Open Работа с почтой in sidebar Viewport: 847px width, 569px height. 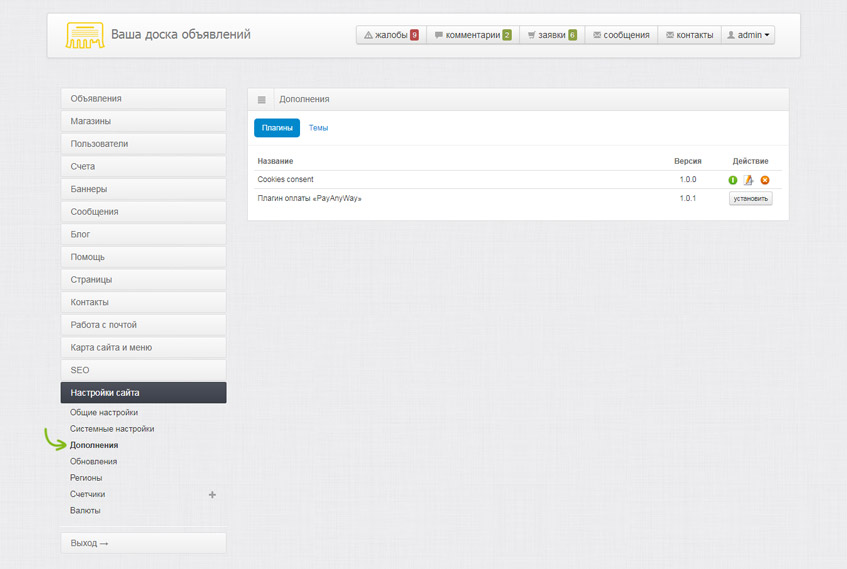tap(143, 325)
